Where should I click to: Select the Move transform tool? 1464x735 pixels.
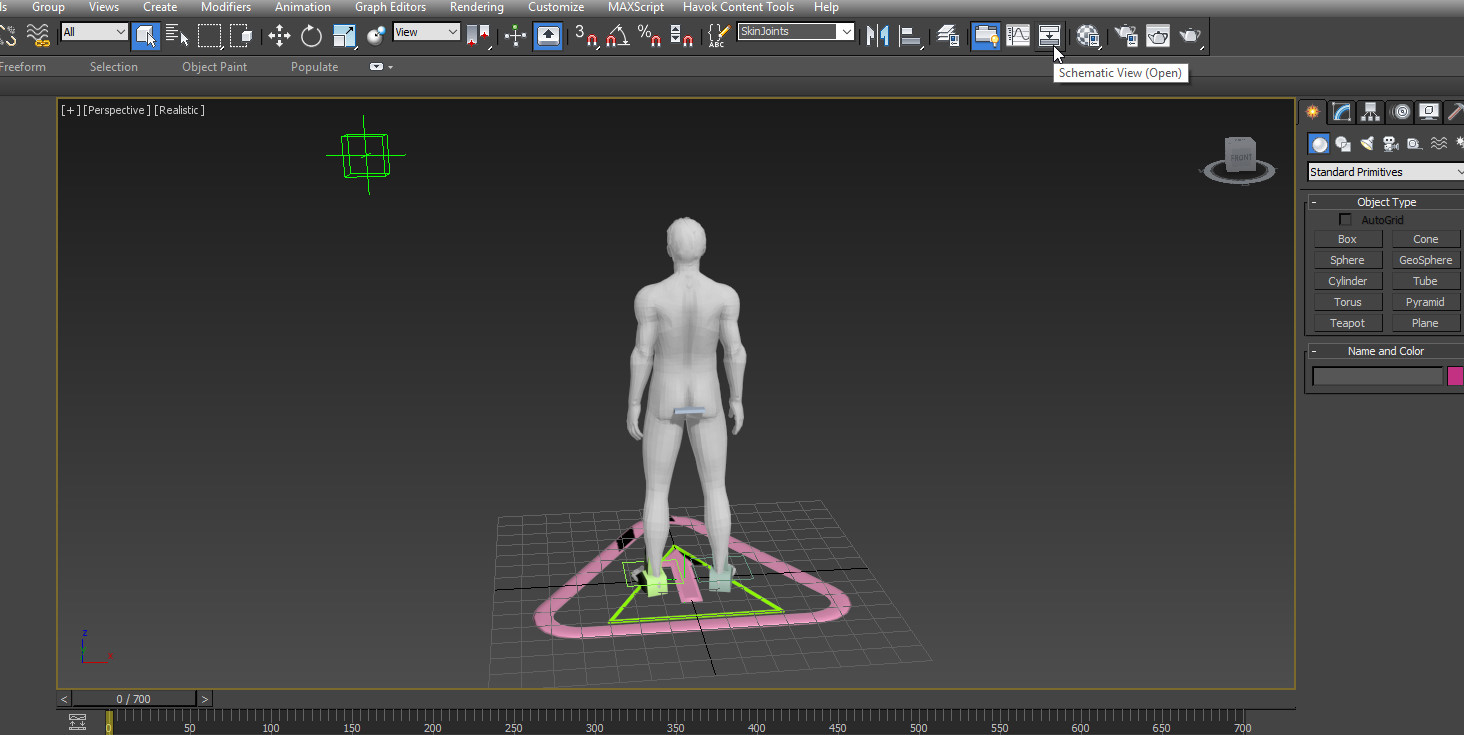coord(279,37)
